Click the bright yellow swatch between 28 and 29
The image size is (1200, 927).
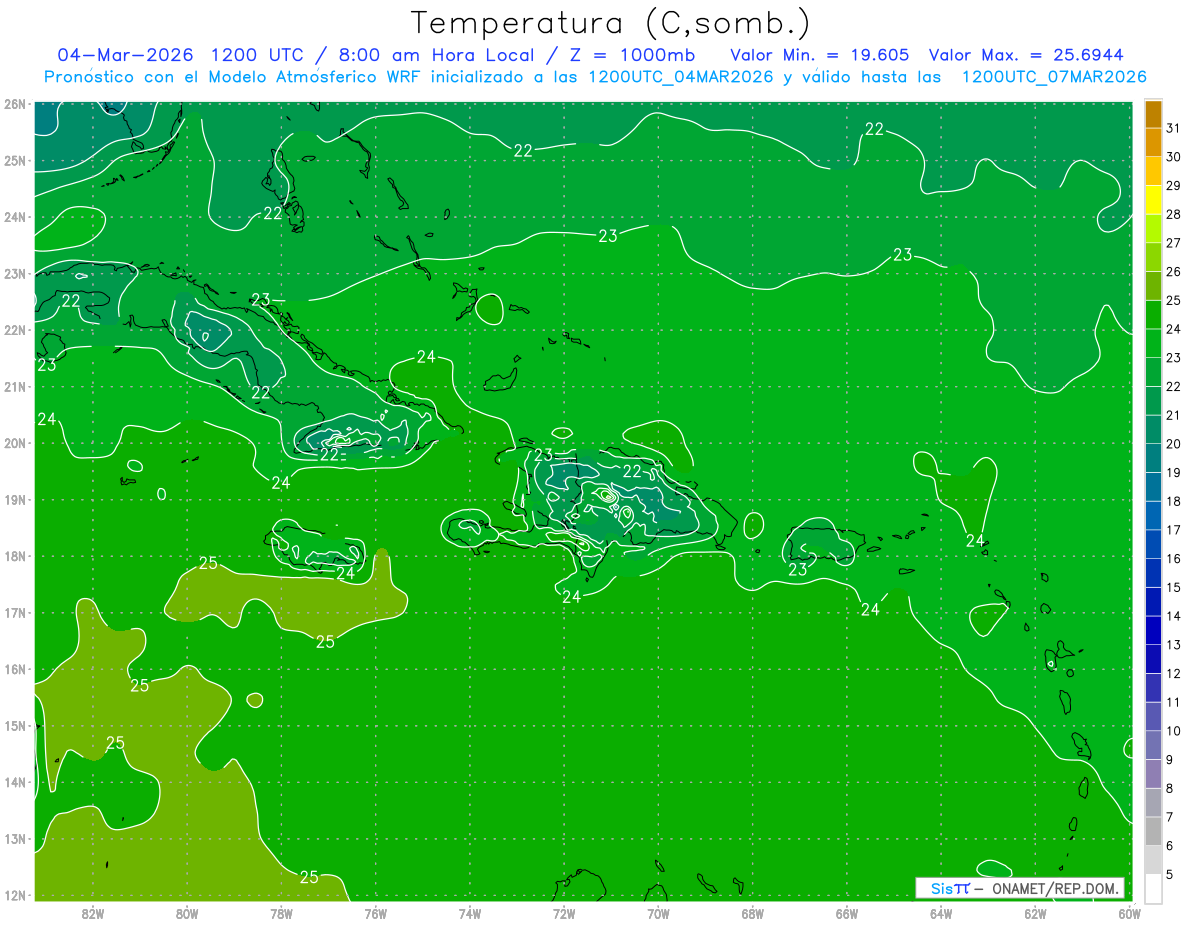[1153, 200]
